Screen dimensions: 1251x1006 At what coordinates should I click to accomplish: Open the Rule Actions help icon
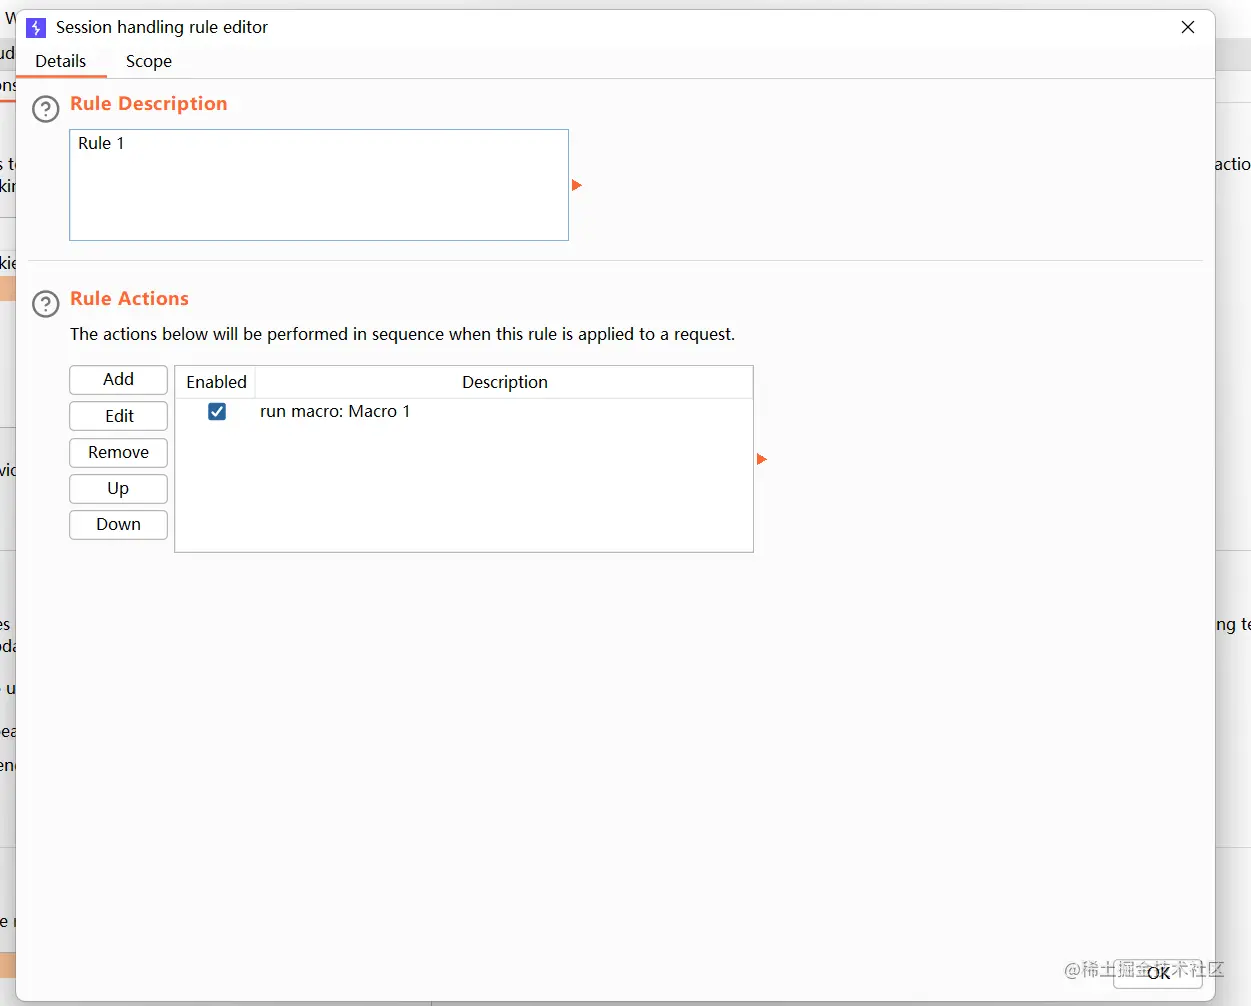(x=46, y=304)
